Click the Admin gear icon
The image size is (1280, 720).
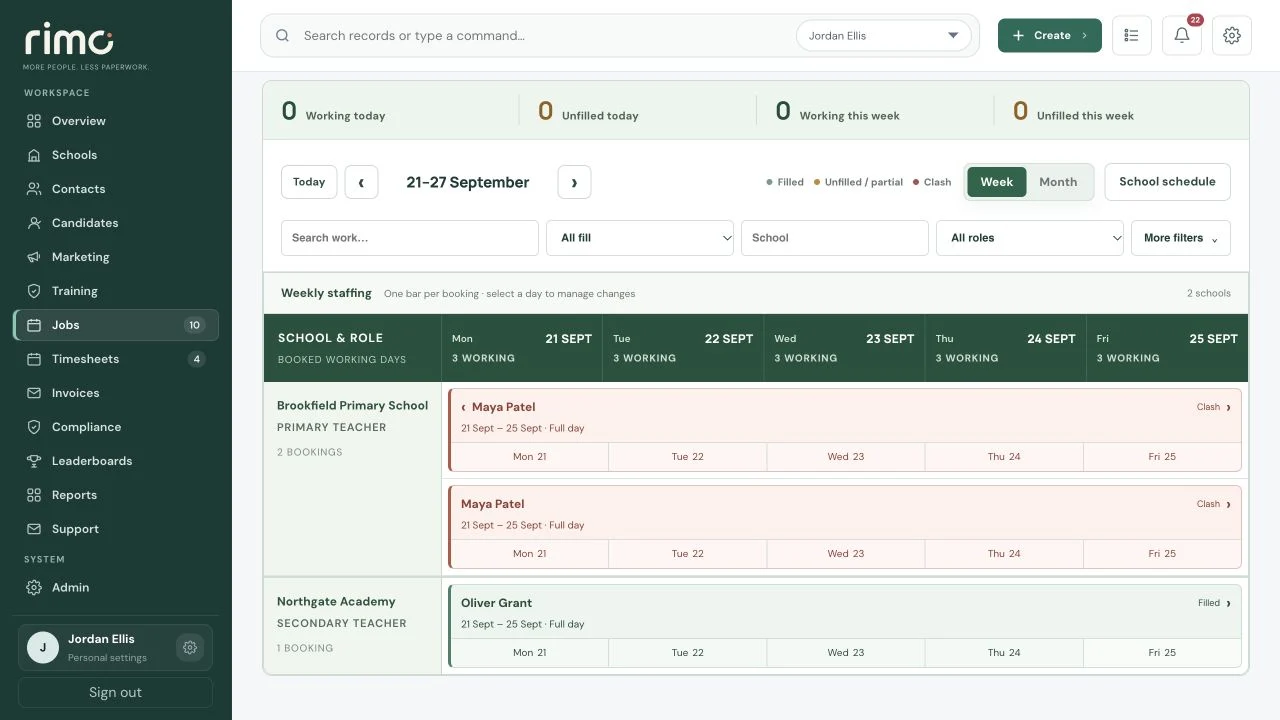coord(34,587)
